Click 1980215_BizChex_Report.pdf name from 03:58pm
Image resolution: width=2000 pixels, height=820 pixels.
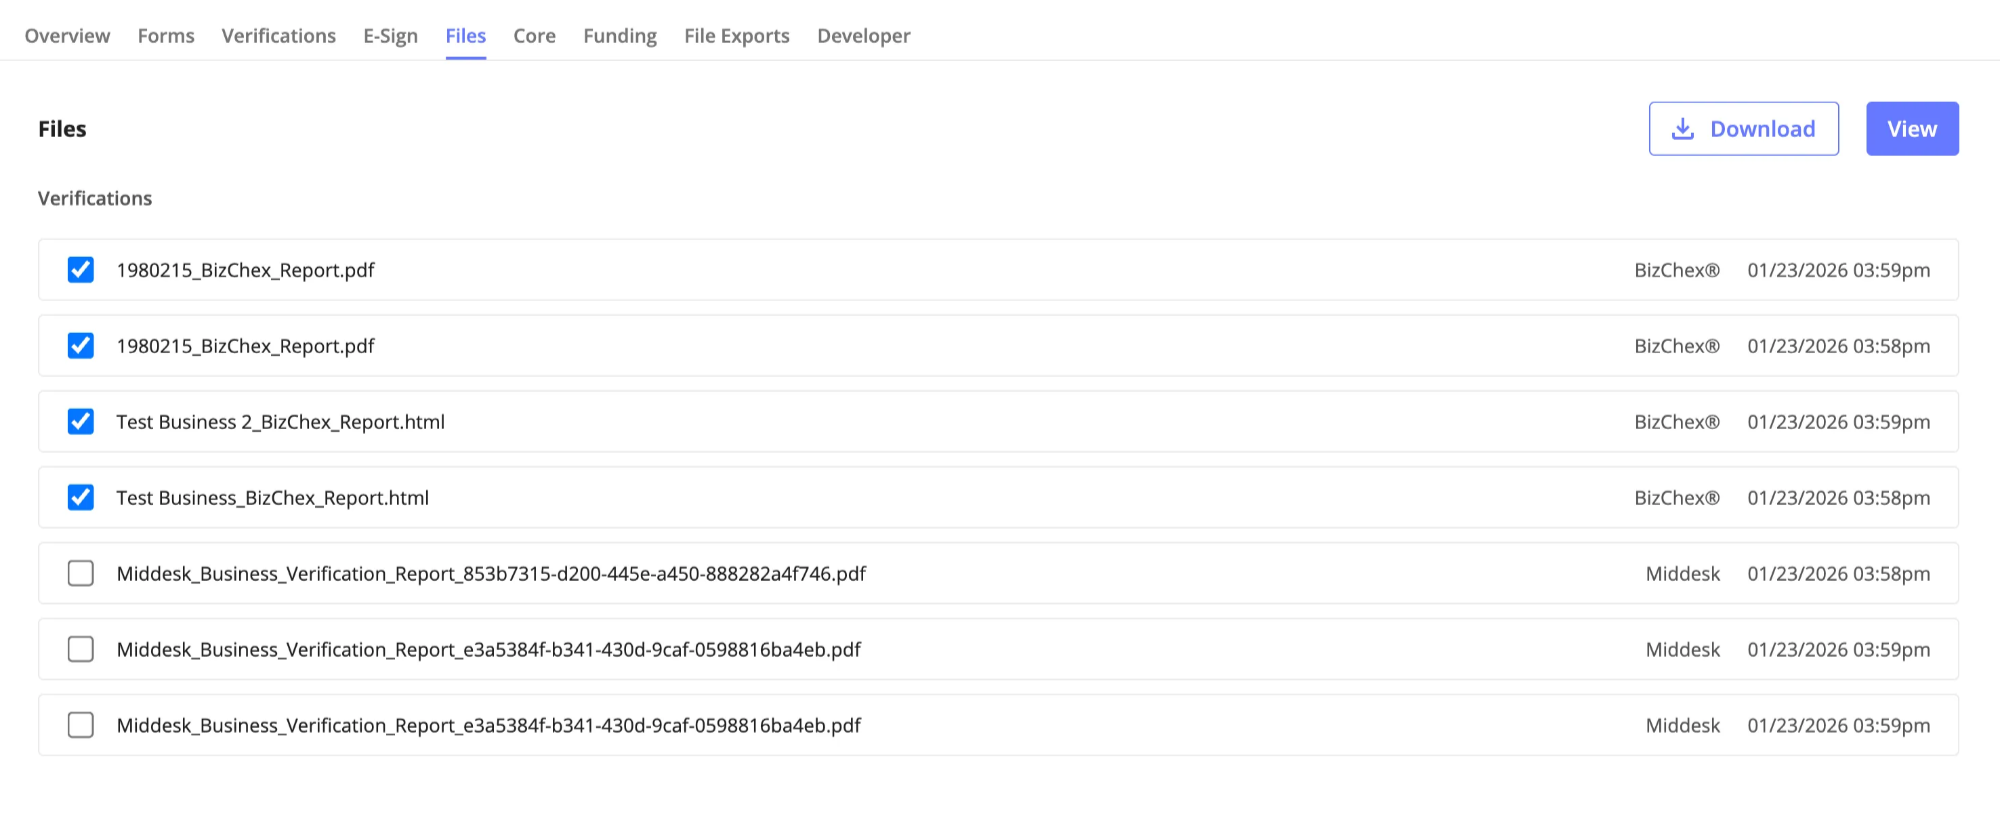(x=245, y=346)
